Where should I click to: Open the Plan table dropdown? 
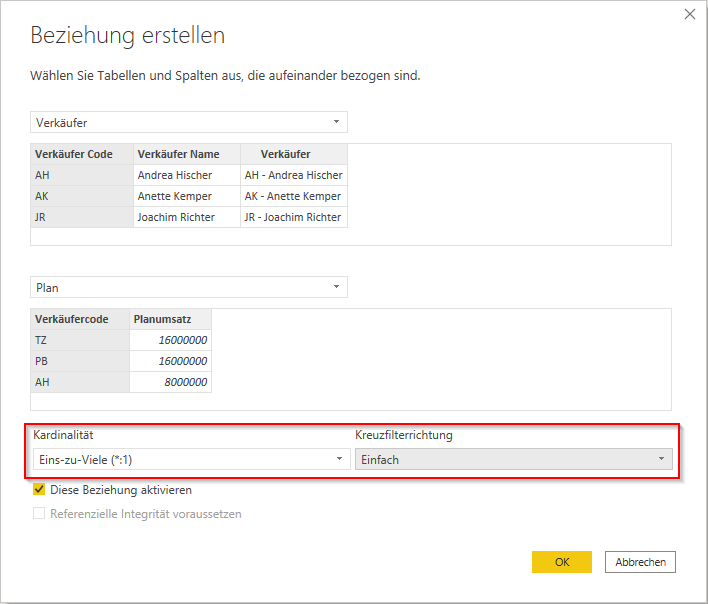pos(189,287)
